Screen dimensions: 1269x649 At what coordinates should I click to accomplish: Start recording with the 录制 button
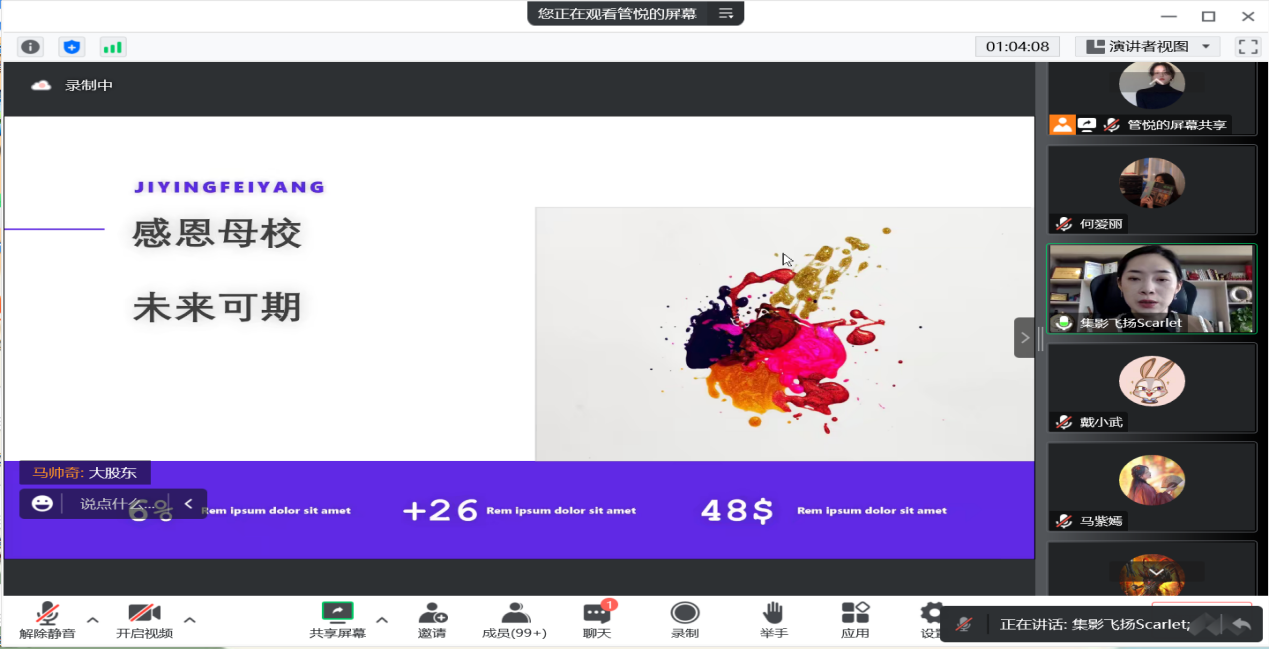tap(685, 620)
